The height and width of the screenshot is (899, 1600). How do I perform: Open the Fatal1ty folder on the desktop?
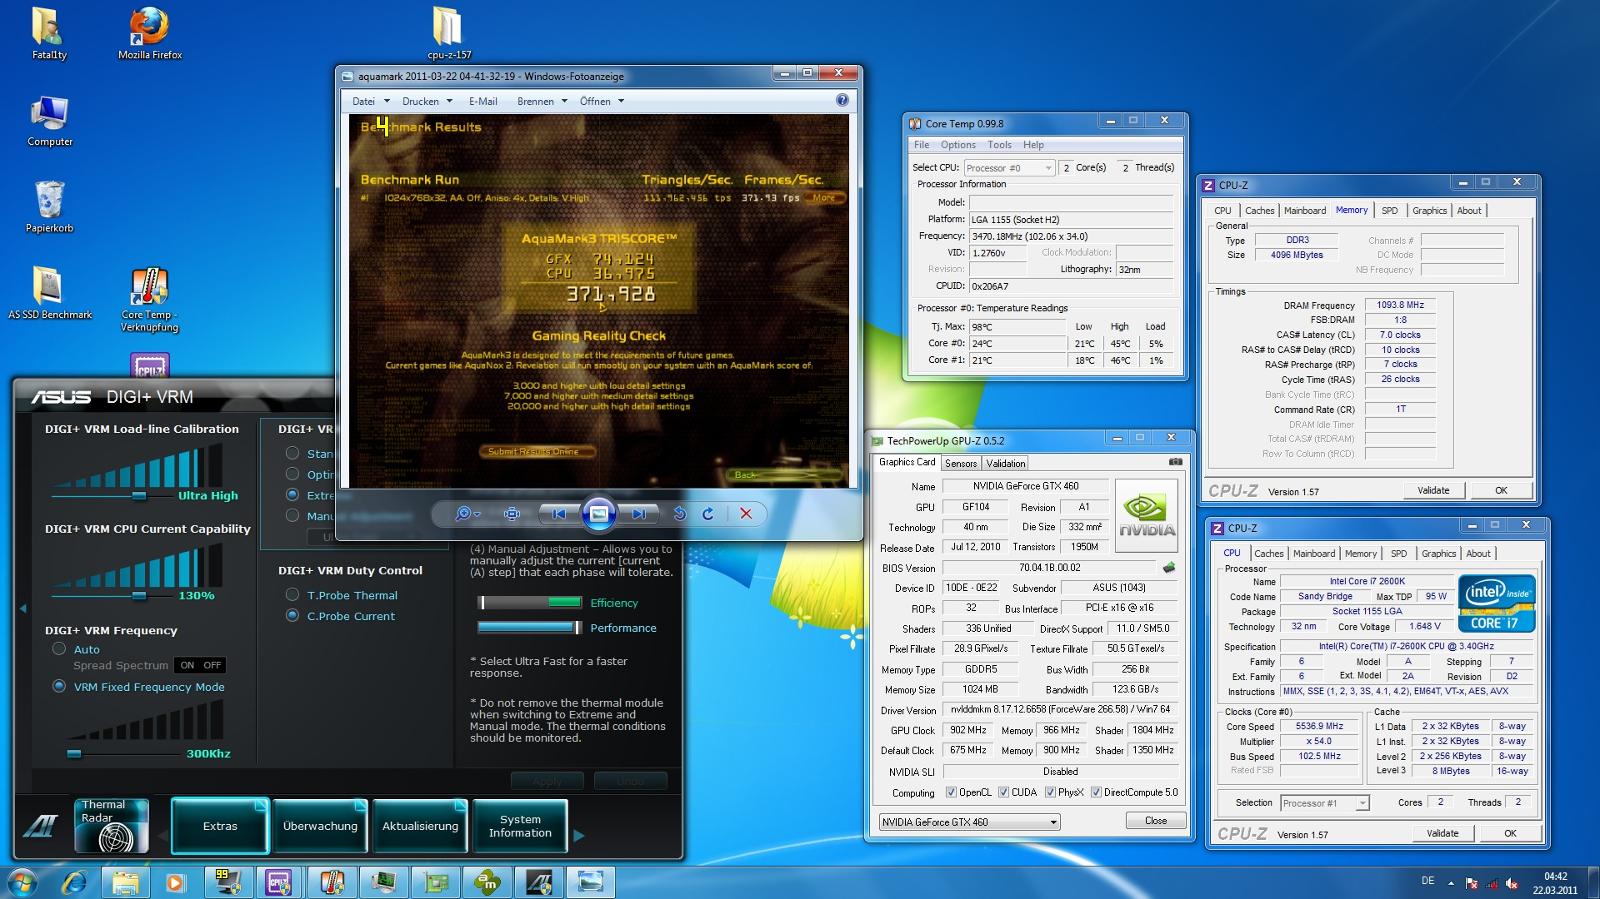[x=49, y=35]
